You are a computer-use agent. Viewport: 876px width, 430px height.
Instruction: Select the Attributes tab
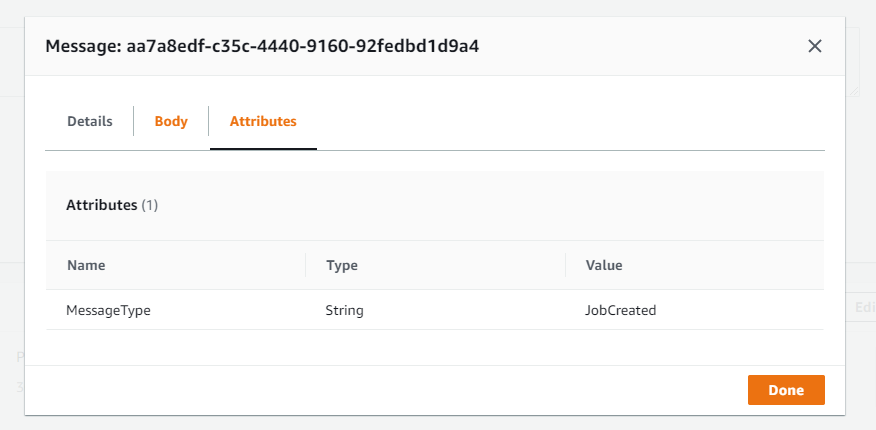263,121
